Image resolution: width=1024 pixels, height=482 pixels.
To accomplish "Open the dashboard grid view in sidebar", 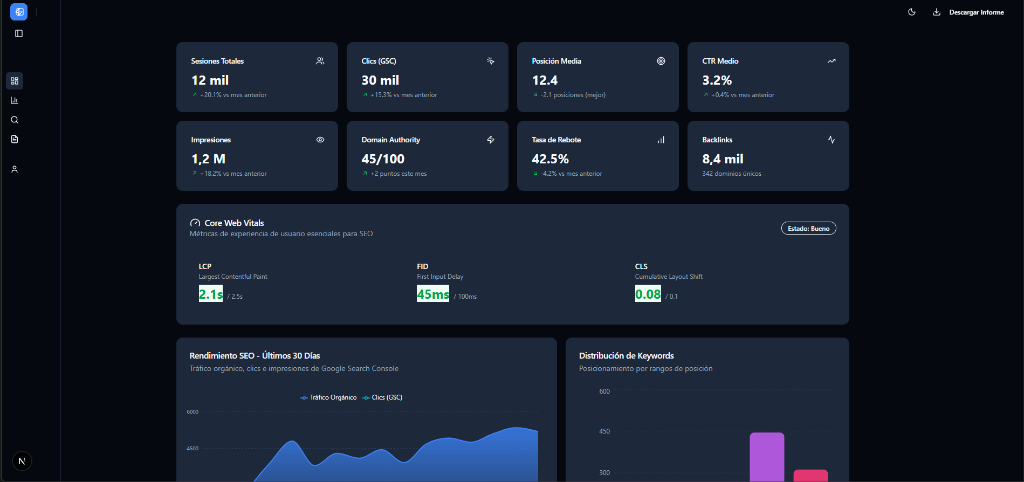I will (x=15, y=81).
